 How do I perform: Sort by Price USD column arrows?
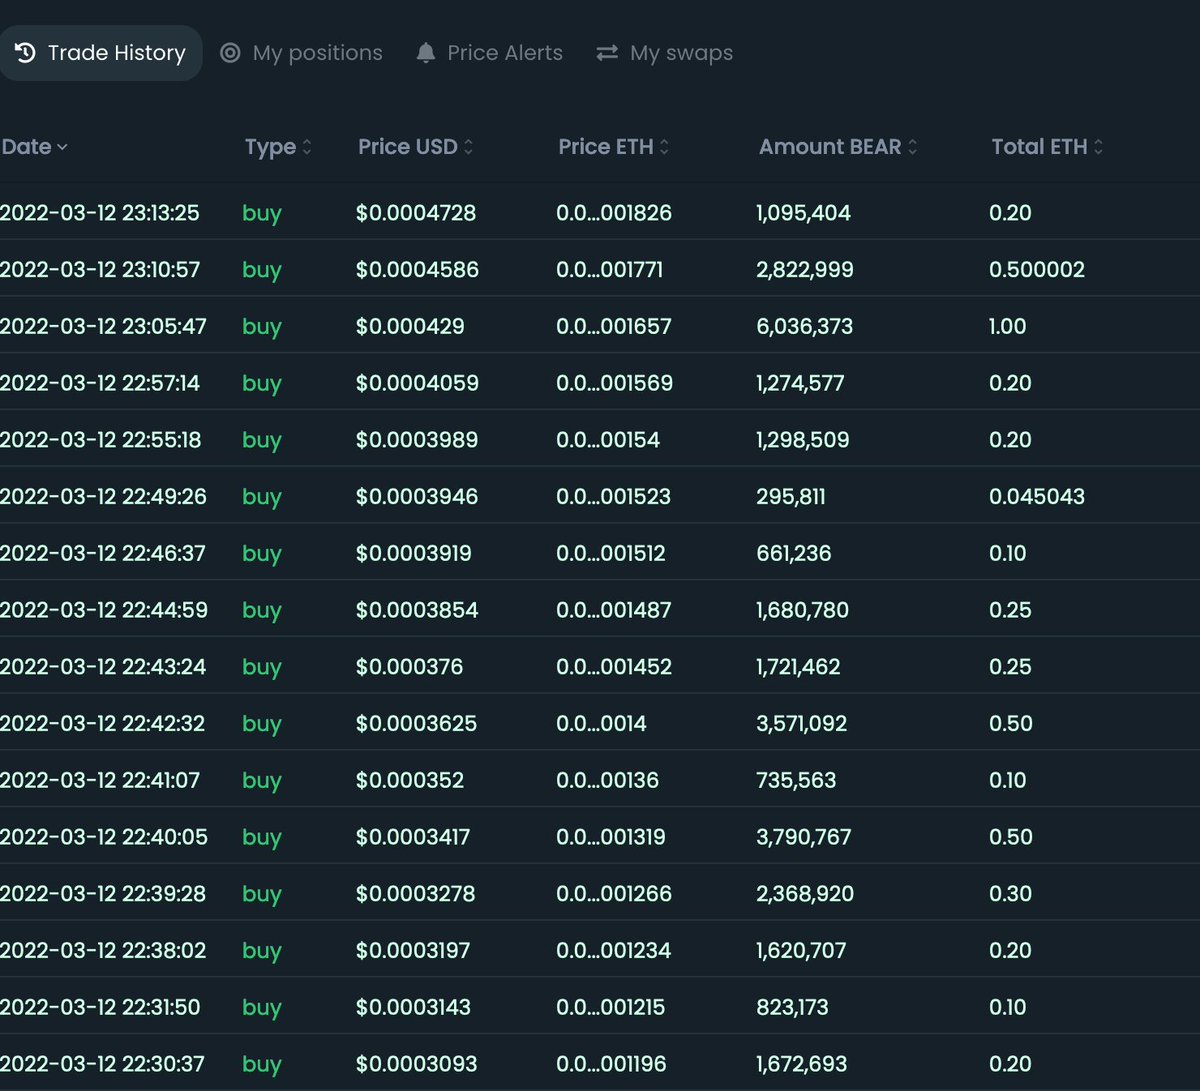[x=468, y=147]
